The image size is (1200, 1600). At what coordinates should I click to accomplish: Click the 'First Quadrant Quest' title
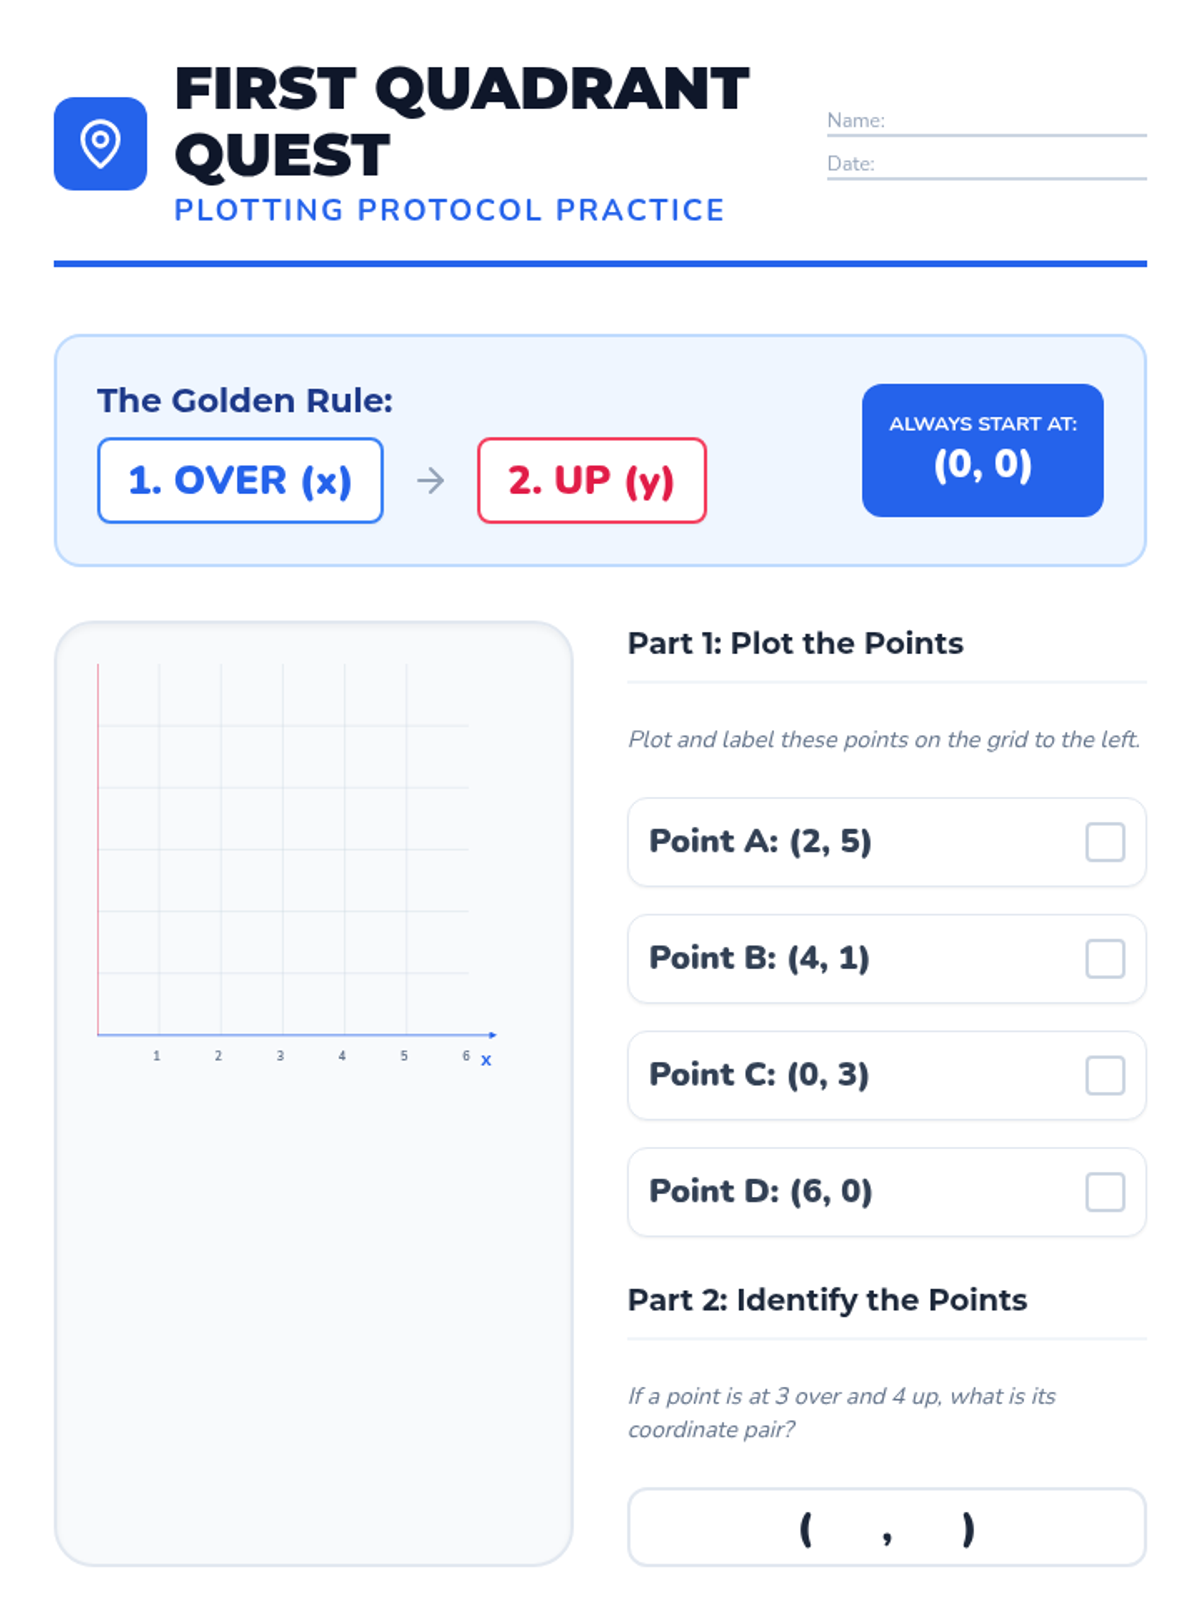461,121
